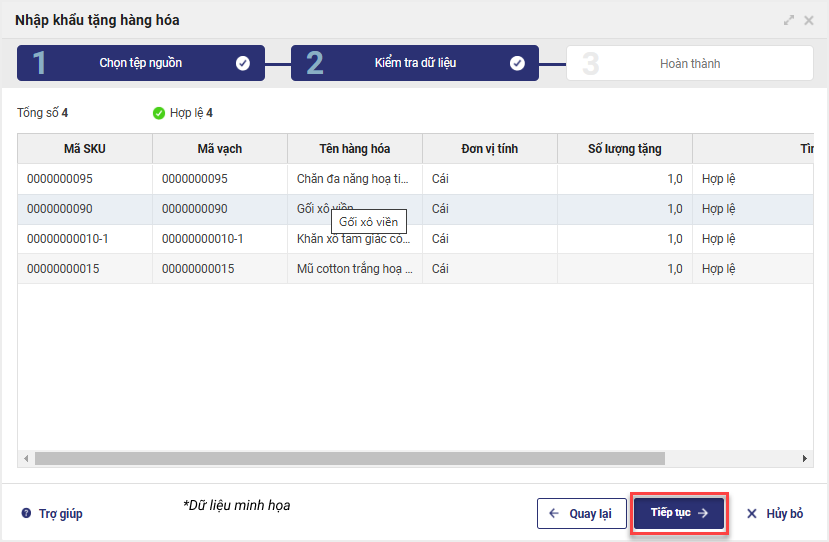Click the Tên hàng hóa column header
This screenshot has width=829, height=542.
point(355,149)
